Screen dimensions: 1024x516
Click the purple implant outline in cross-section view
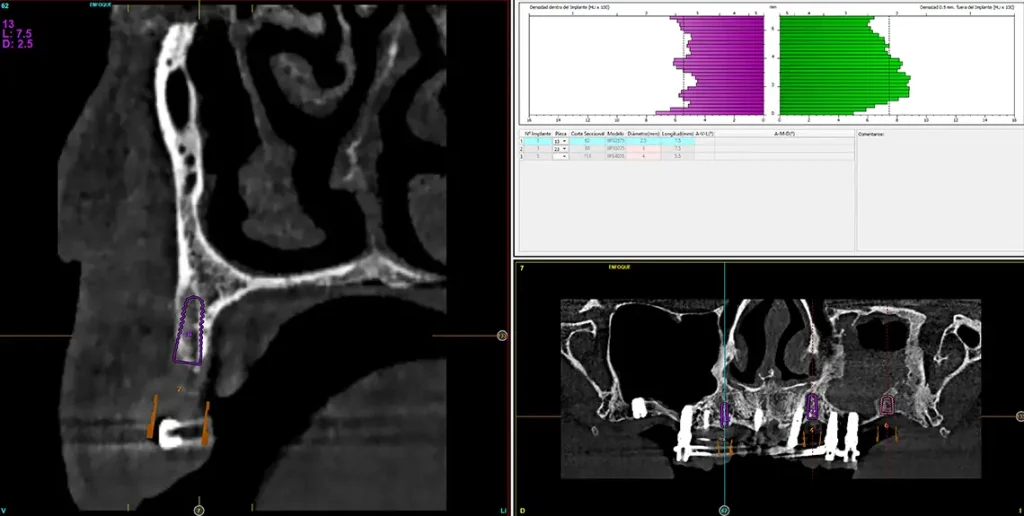click(191, 328)
